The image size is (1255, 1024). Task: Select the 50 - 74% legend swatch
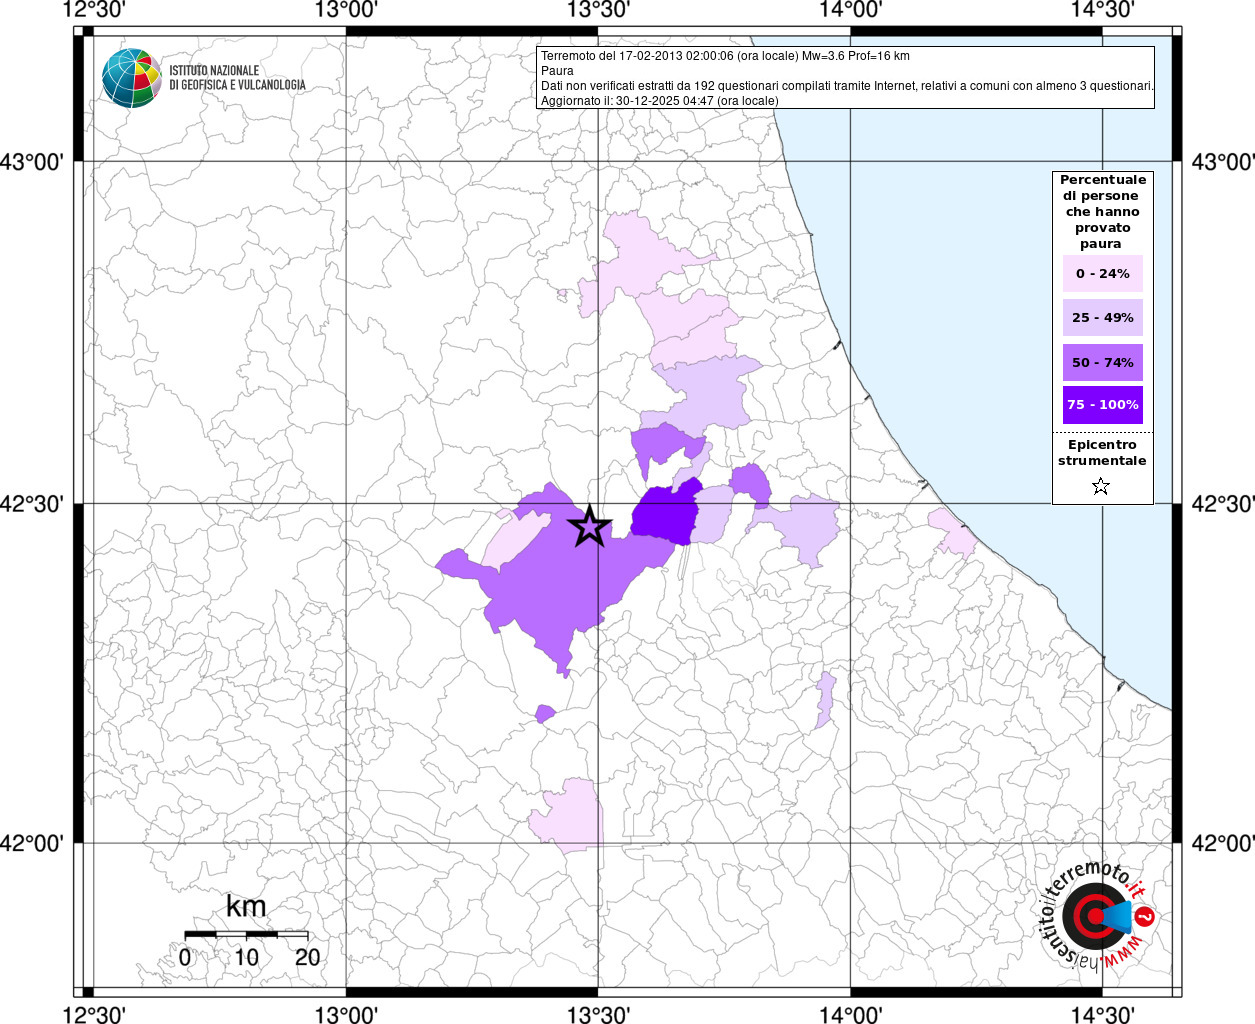(x=1102, y=362)
